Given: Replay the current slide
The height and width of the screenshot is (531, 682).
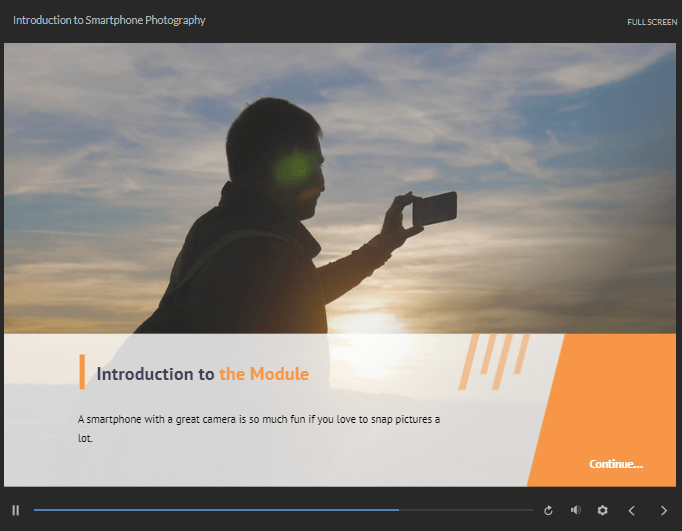Looking at the screenshot, I should (x=548, y=510).
